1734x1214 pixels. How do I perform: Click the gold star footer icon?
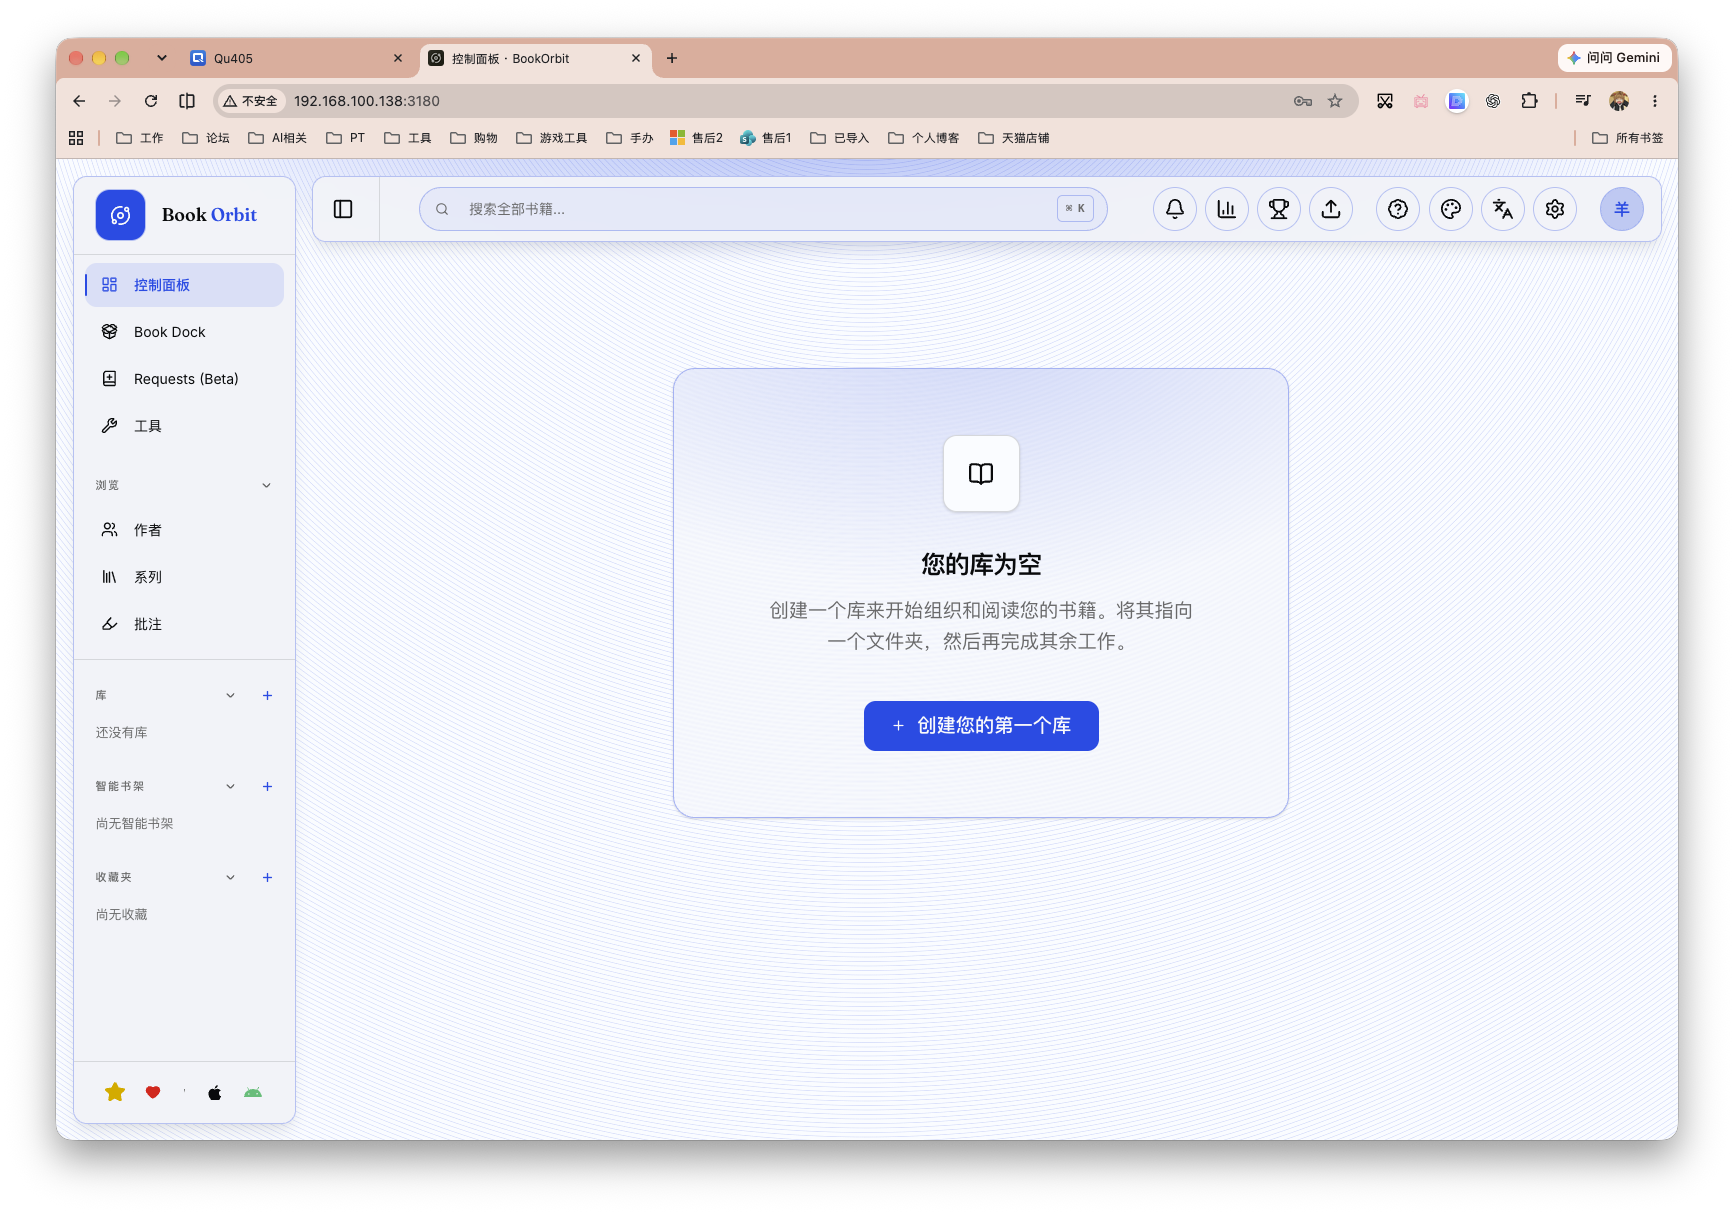(115, 1092)
